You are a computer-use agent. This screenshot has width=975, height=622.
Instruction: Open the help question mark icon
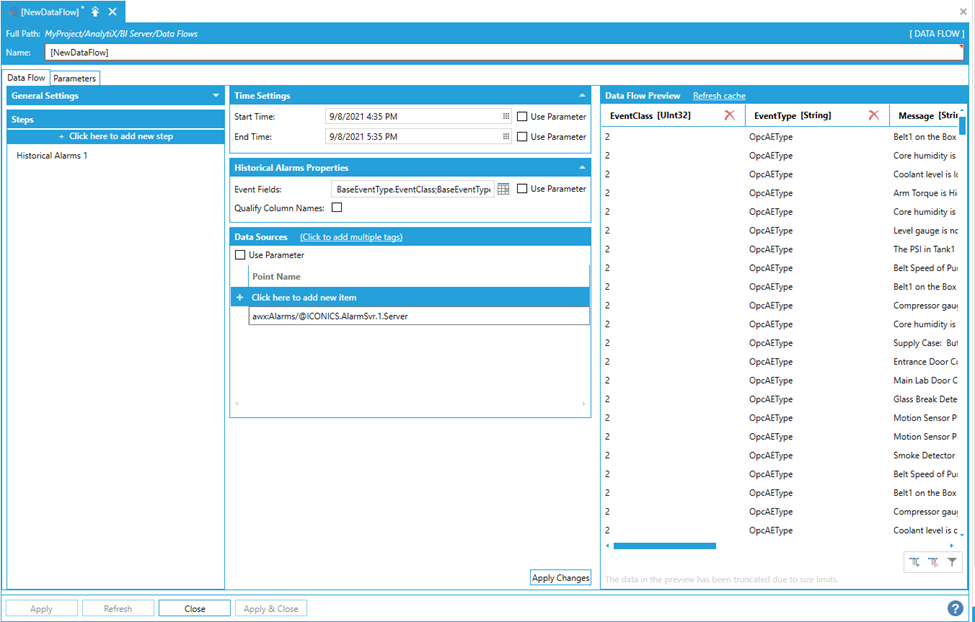click(955, 608)
